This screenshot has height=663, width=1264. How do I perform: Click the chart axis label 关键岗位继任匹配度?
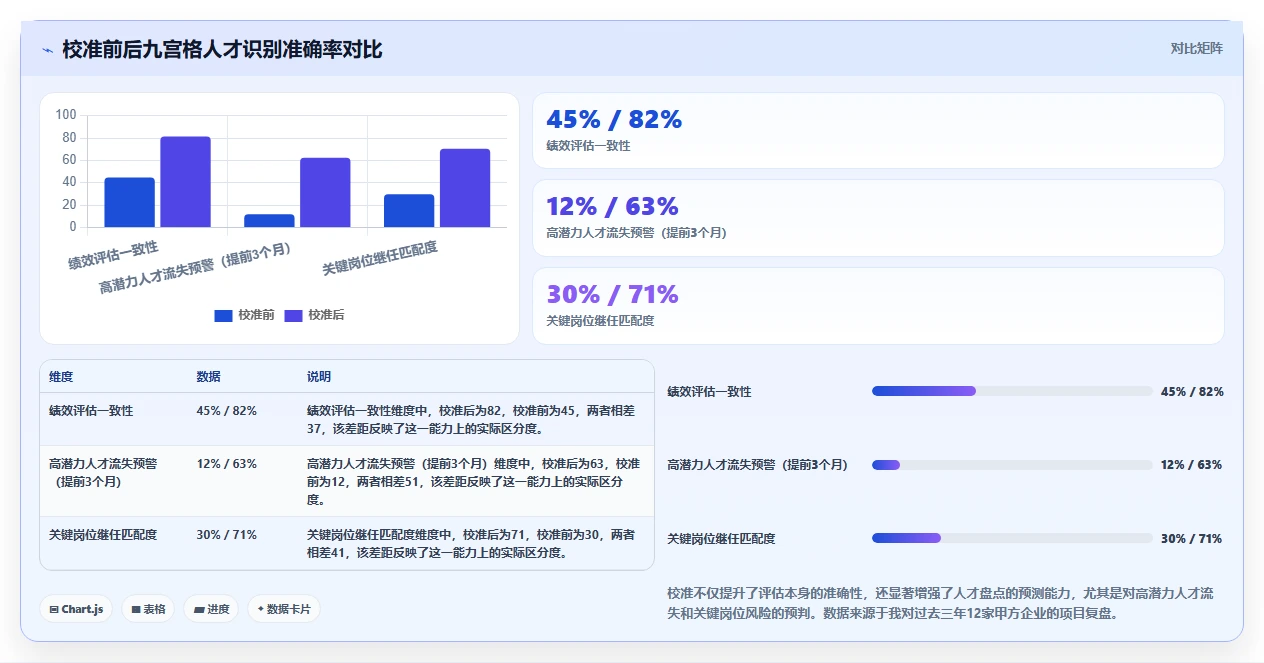tap(380, 259)
